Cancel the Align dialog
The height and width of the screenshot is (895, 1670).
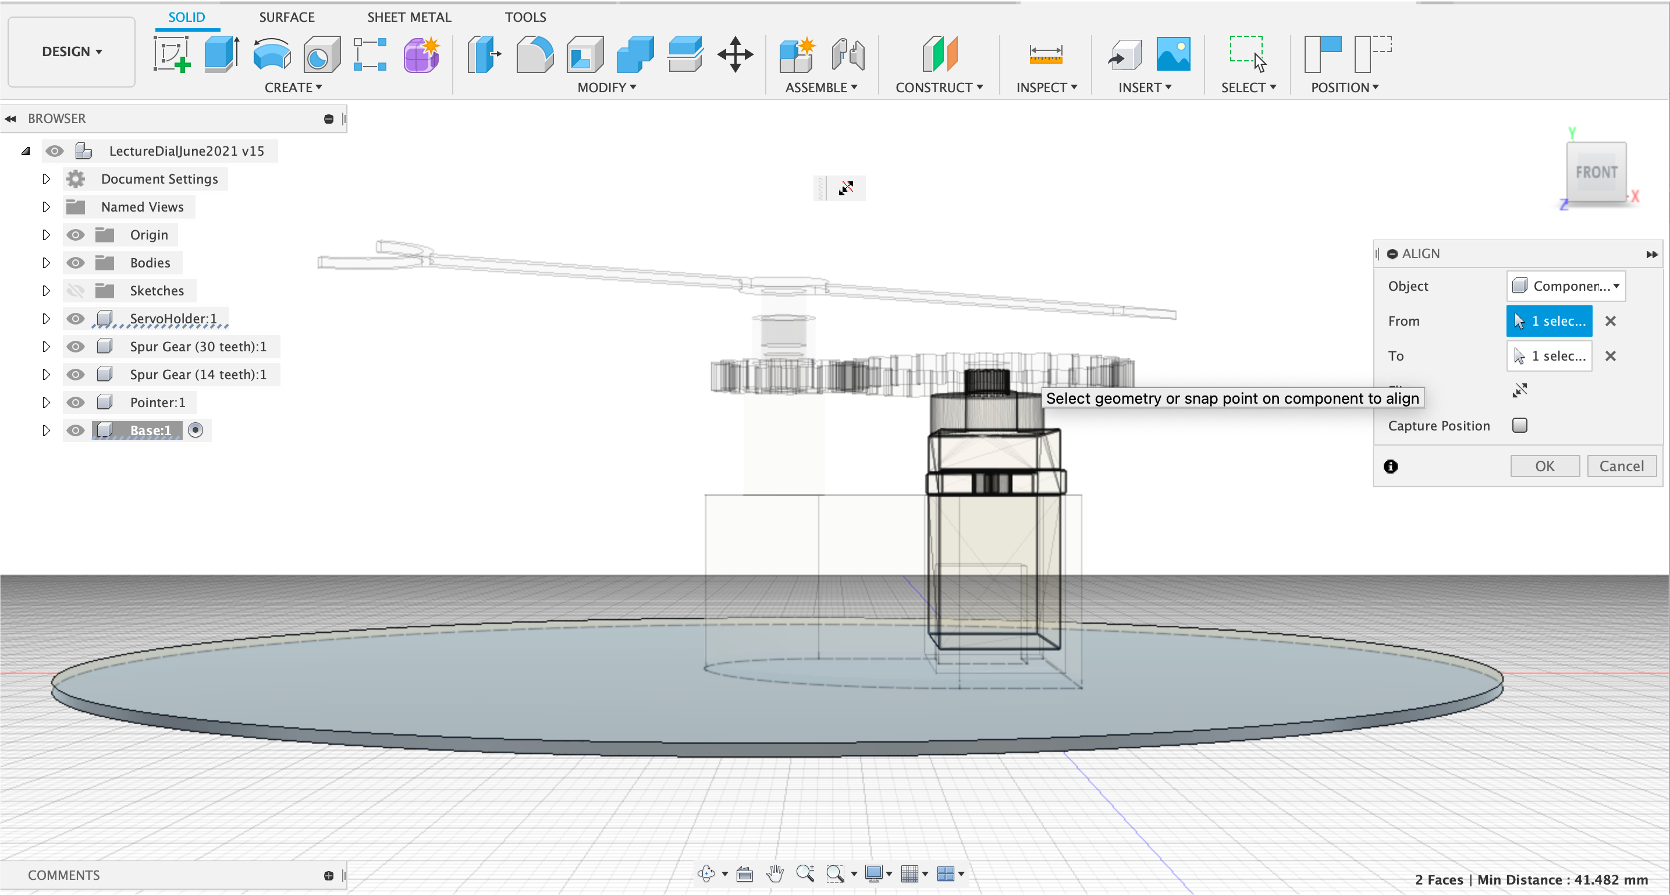[x=1622, y=466]
